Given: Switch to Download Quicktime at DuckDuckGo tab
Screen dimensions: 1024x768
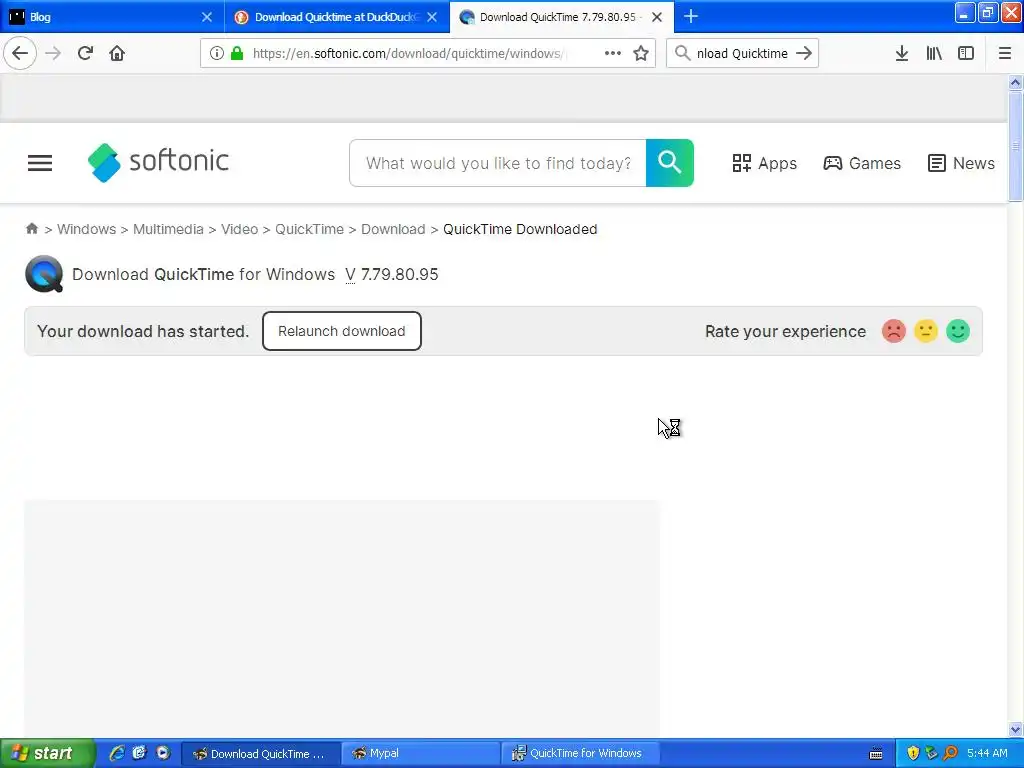Looking at the screenshot, I should 337,16.
